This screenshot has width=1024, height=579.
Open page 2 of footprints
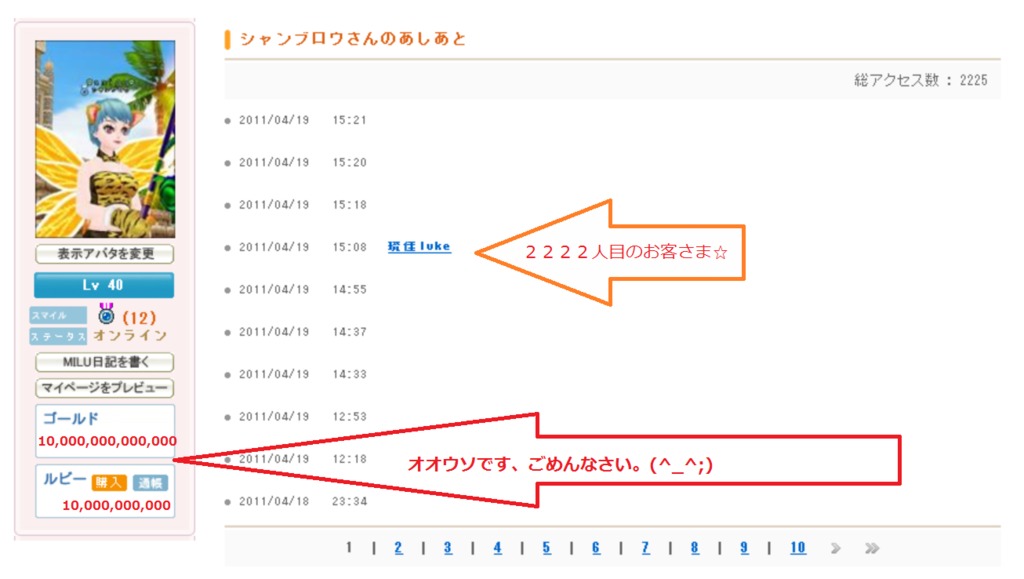pos(398,548)
